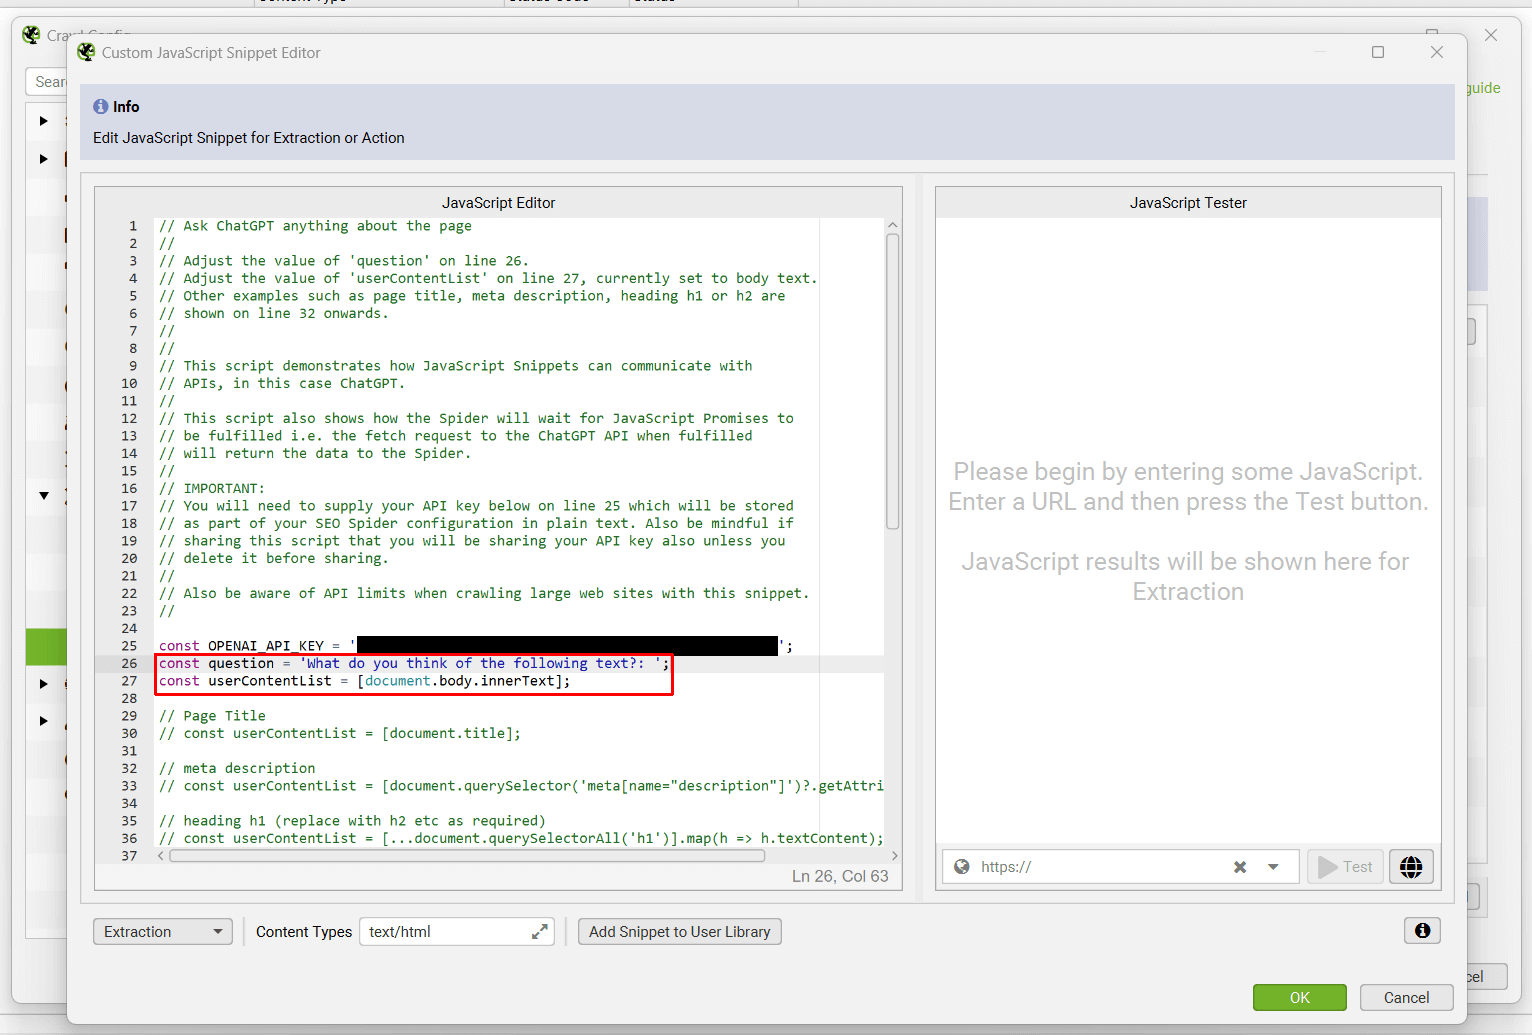Click line number 30 in the gutter
Image resolution: width=1532 pixels, height=1035 pixels.
[x=129, y=733]
